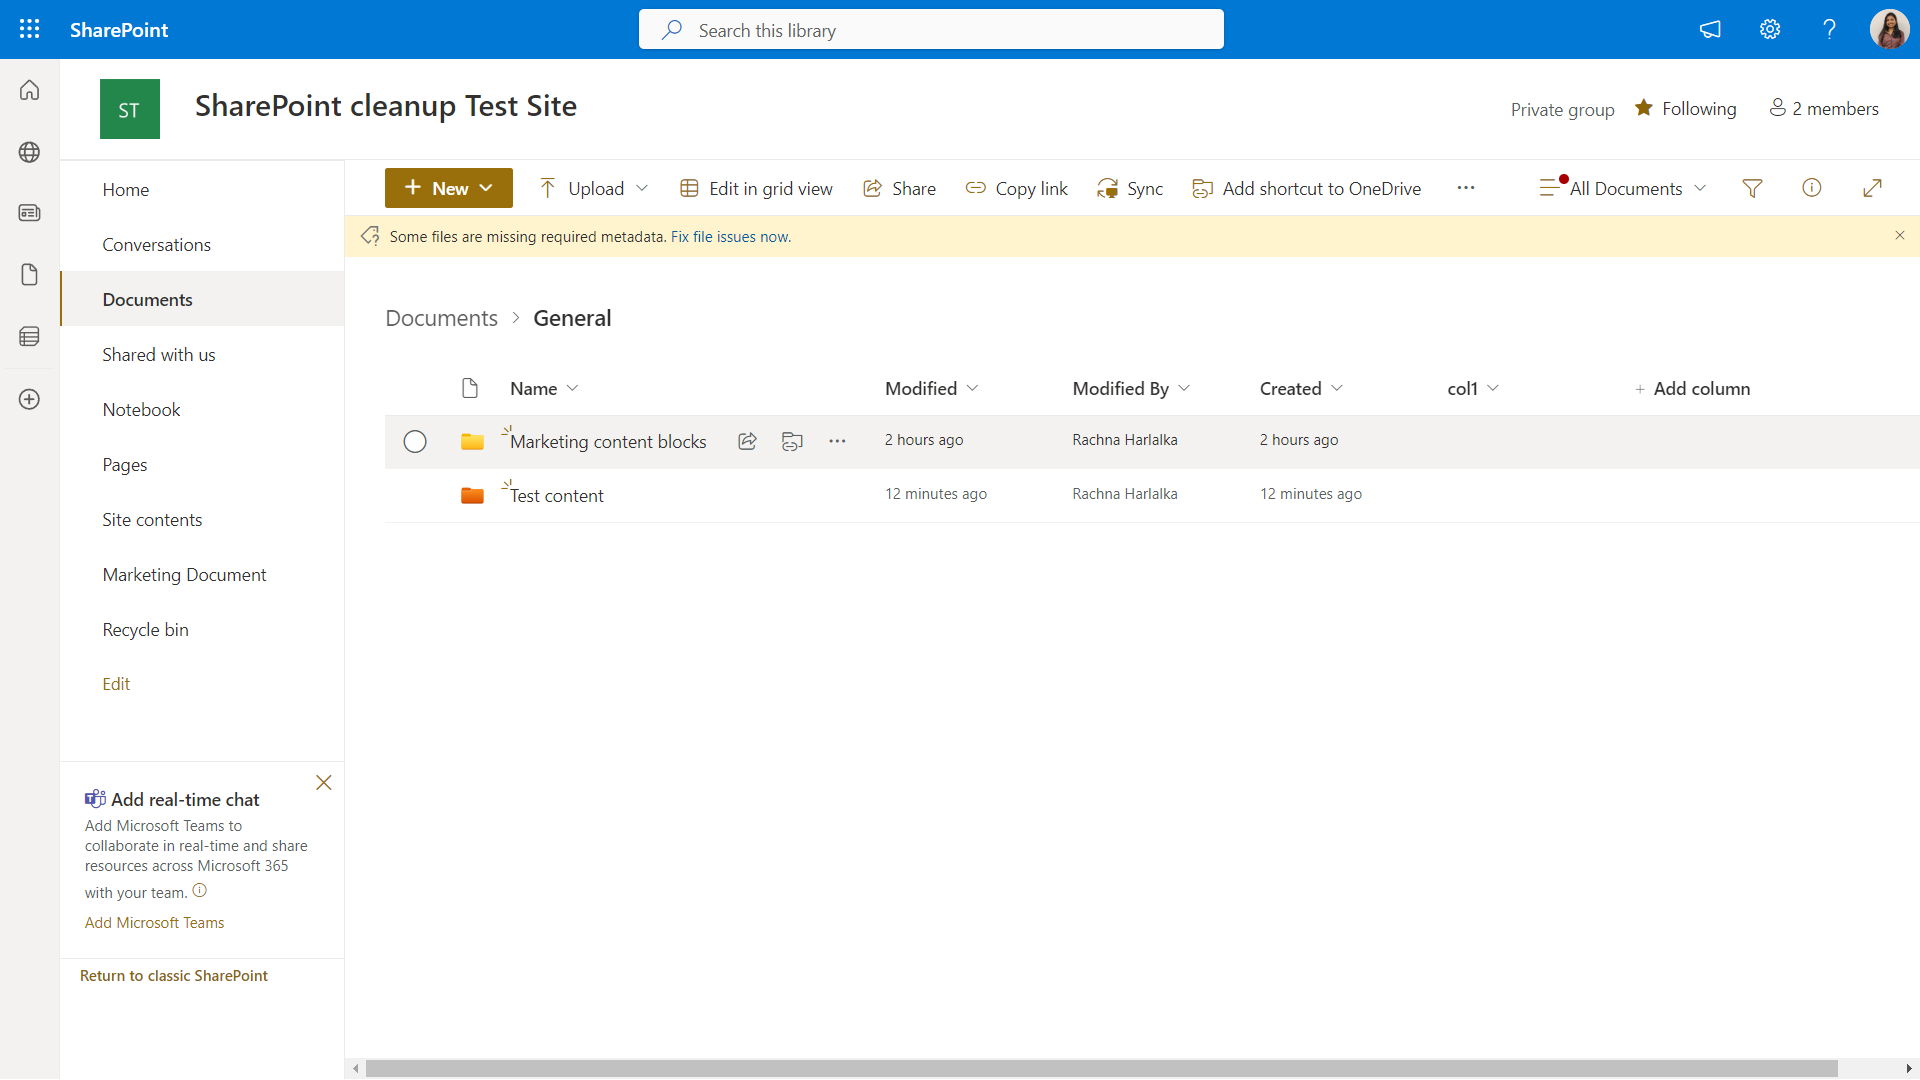
Task: Click the Search this library field
Action: pyautogui.click(x=931, y=29)
